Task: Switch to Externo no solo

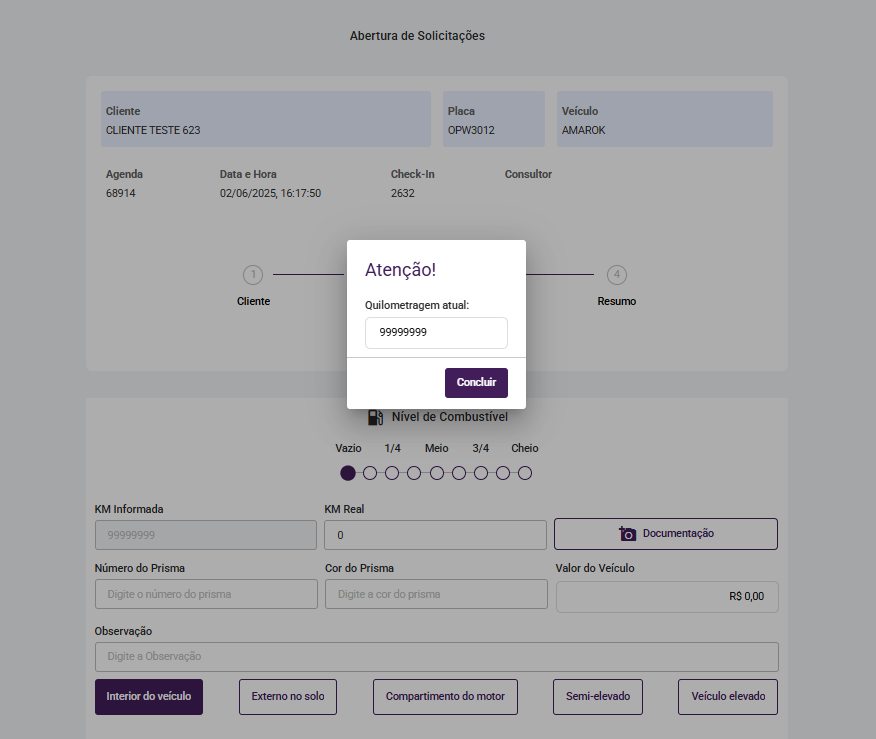Action: click(288, 697)
